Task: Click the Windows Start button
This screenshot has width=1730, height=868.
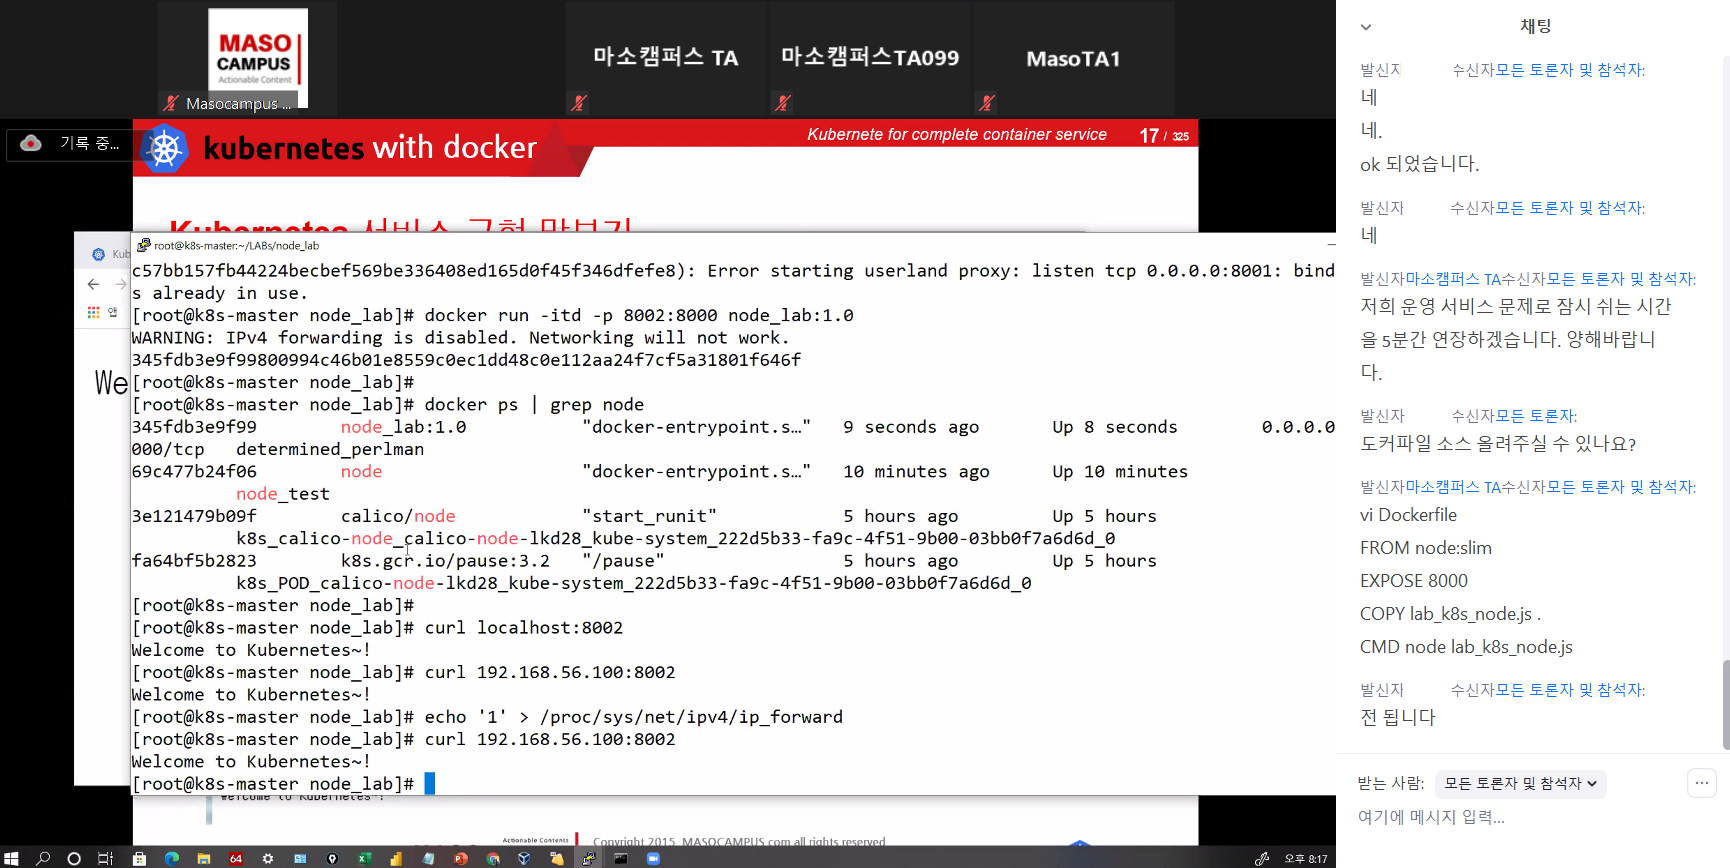Action: (11, 858)
